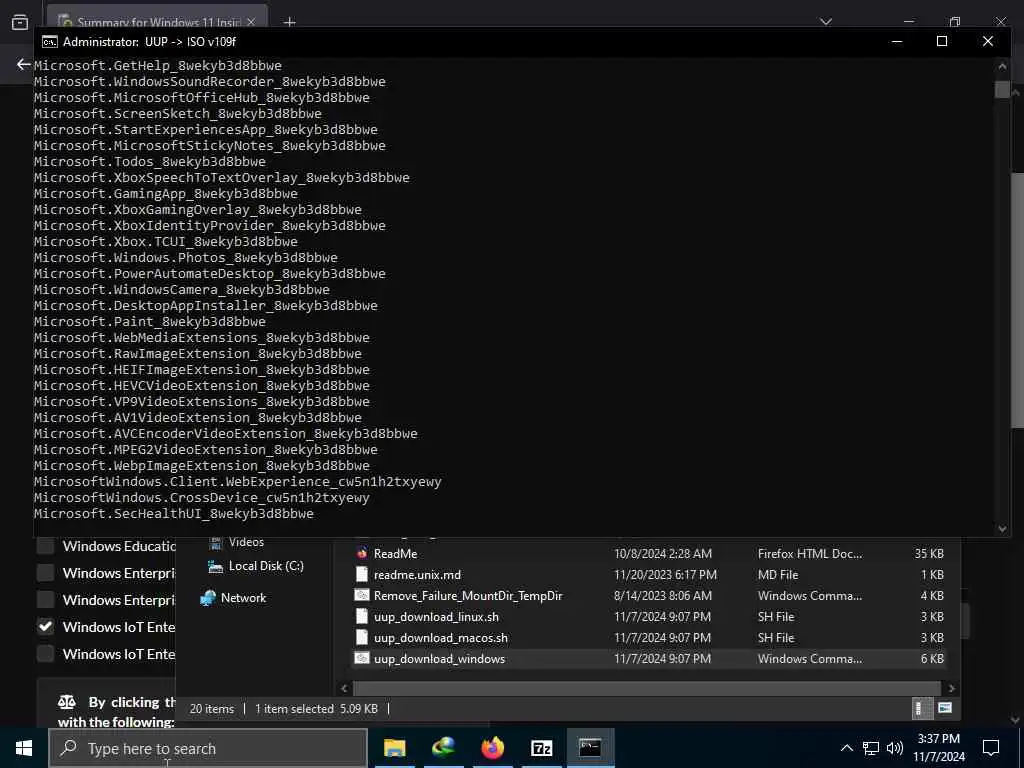Click the Firefox View icon

tap(20, 22)
